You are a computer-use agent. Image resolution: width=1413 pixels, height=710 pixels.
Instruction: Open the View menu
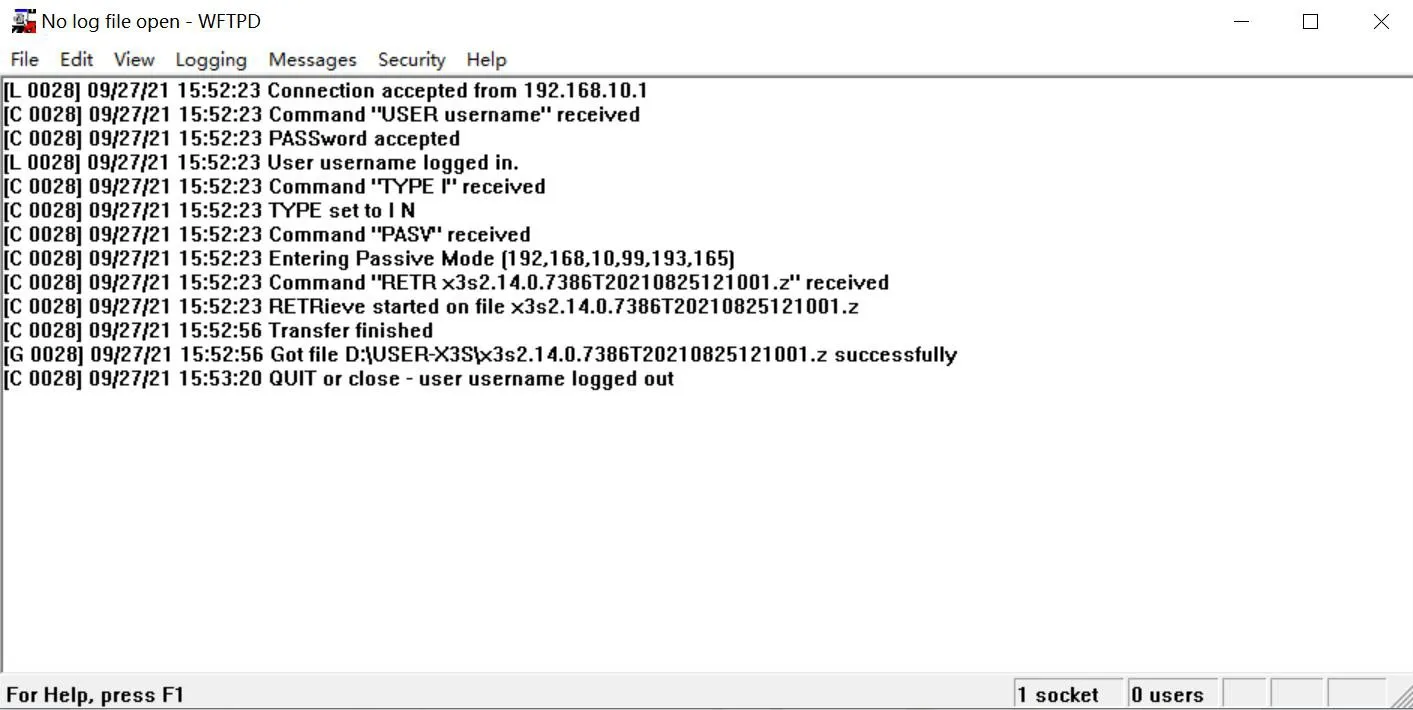133,60
